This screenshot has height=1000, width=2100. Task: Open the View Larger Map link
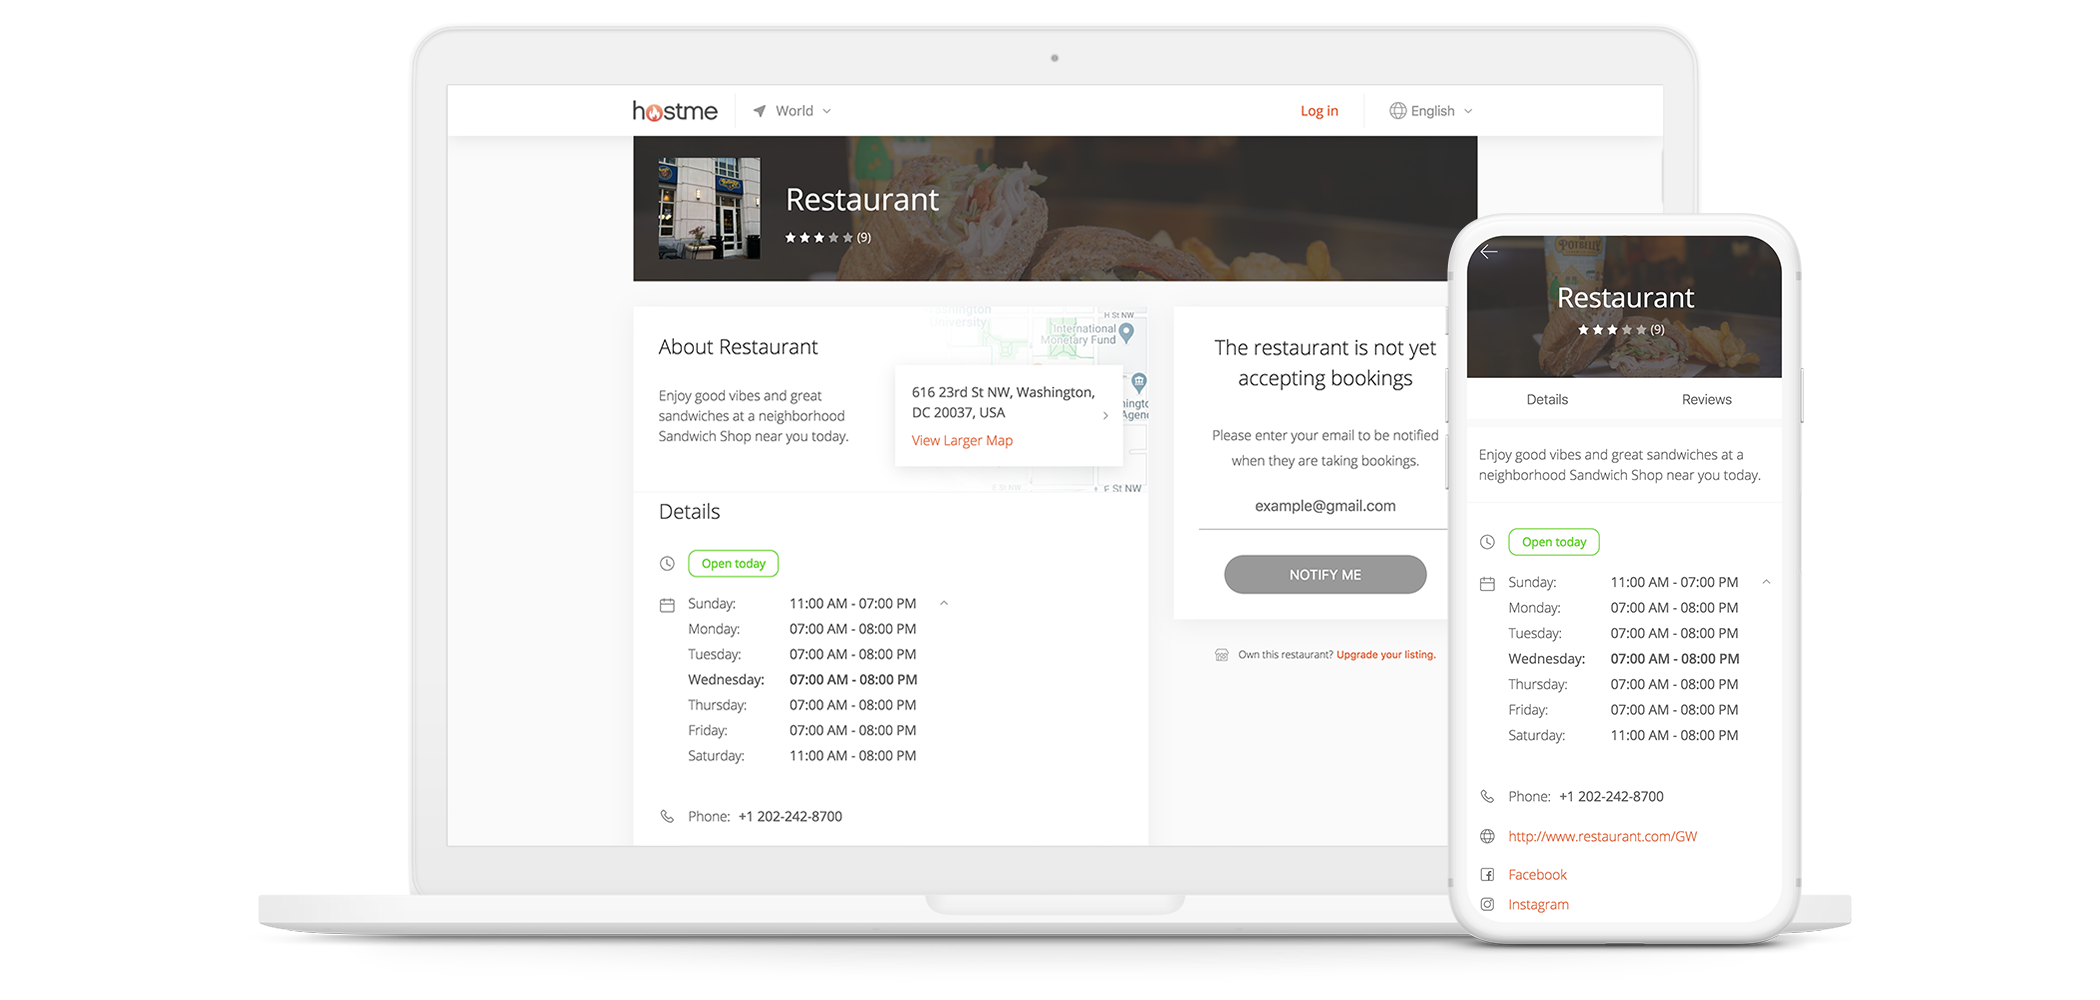[962, 441]
